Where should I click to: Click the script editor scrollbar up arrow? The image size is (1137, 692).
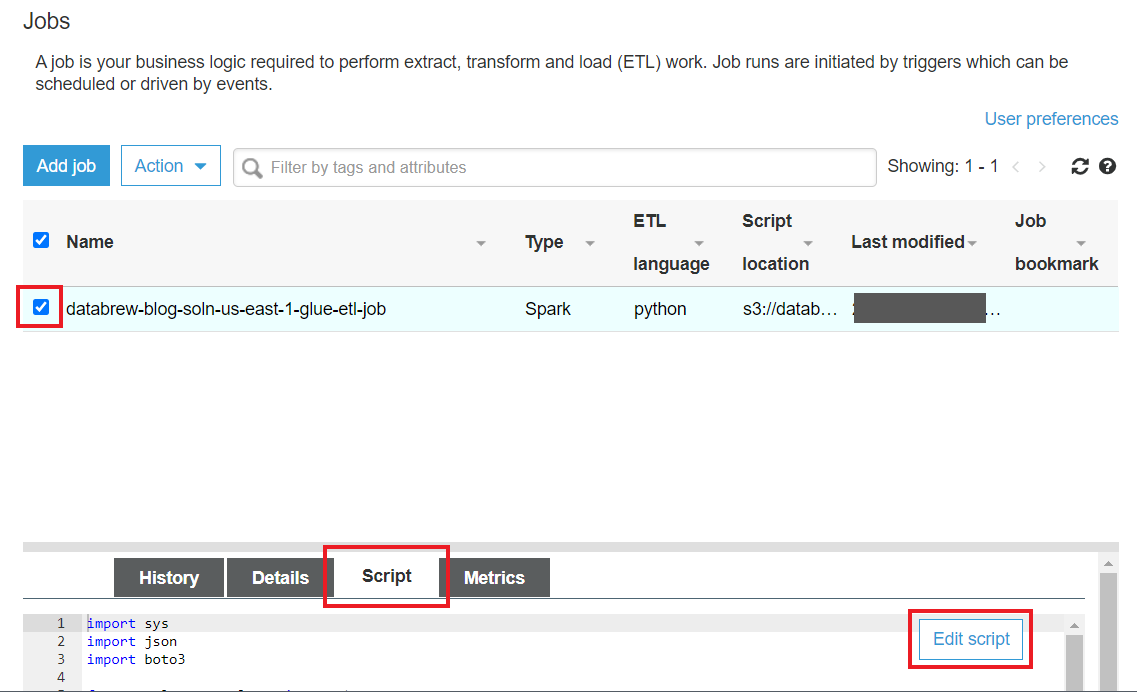click(x=1075, y=625)
